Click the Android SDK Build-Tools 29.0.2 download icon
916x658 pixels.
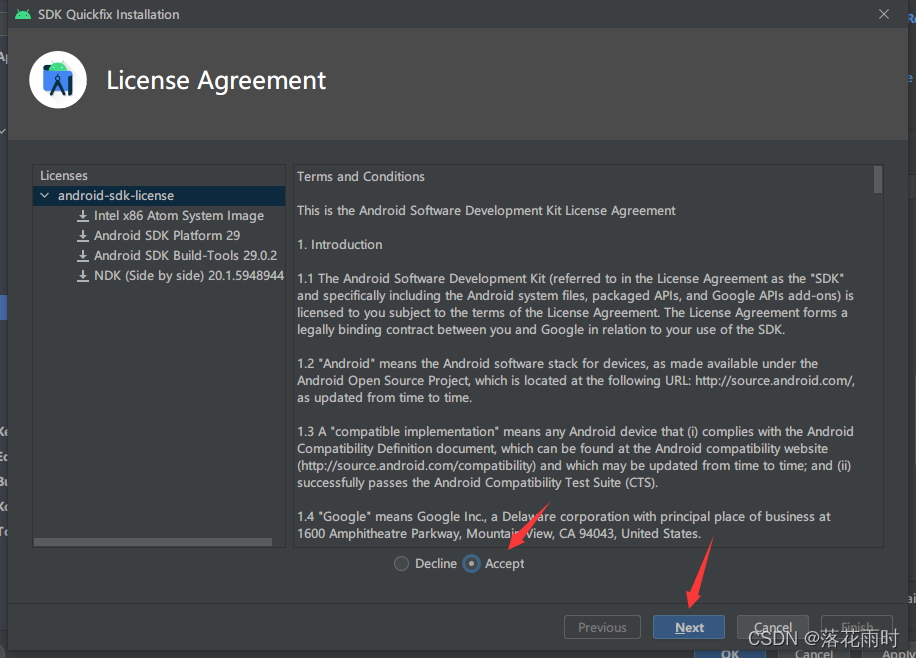pyautogui.click(x=83, y=256)
